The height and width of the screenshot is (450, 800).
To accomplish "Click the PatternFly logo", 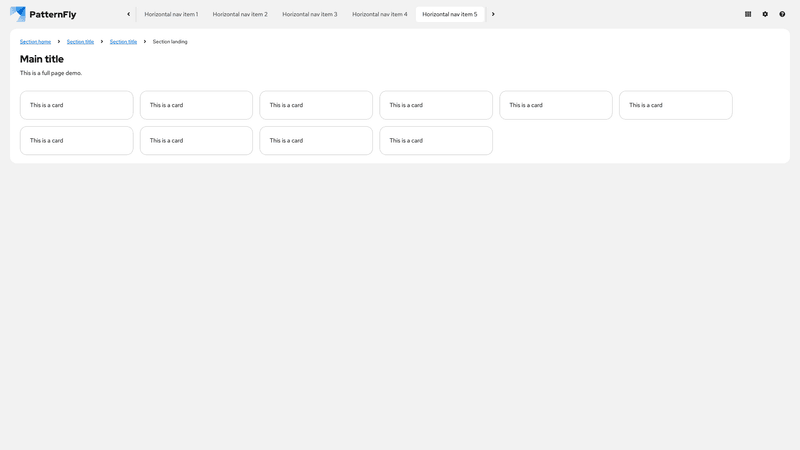I will [x=43, y=14].
